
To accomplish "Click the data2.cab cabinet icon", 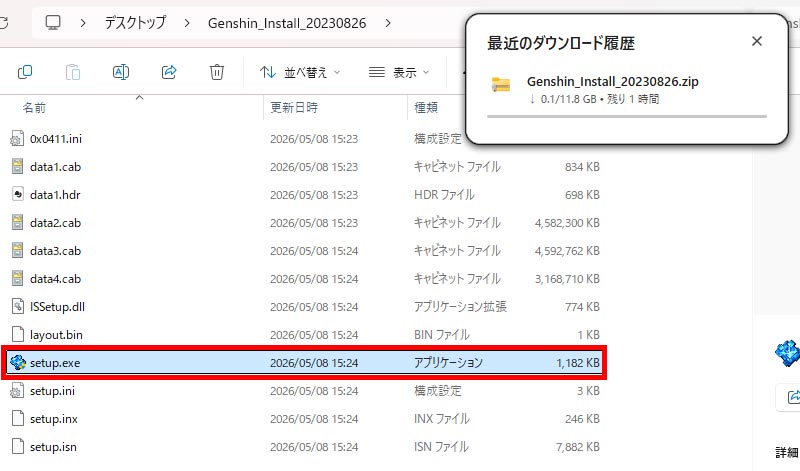I will coord(17,222).
